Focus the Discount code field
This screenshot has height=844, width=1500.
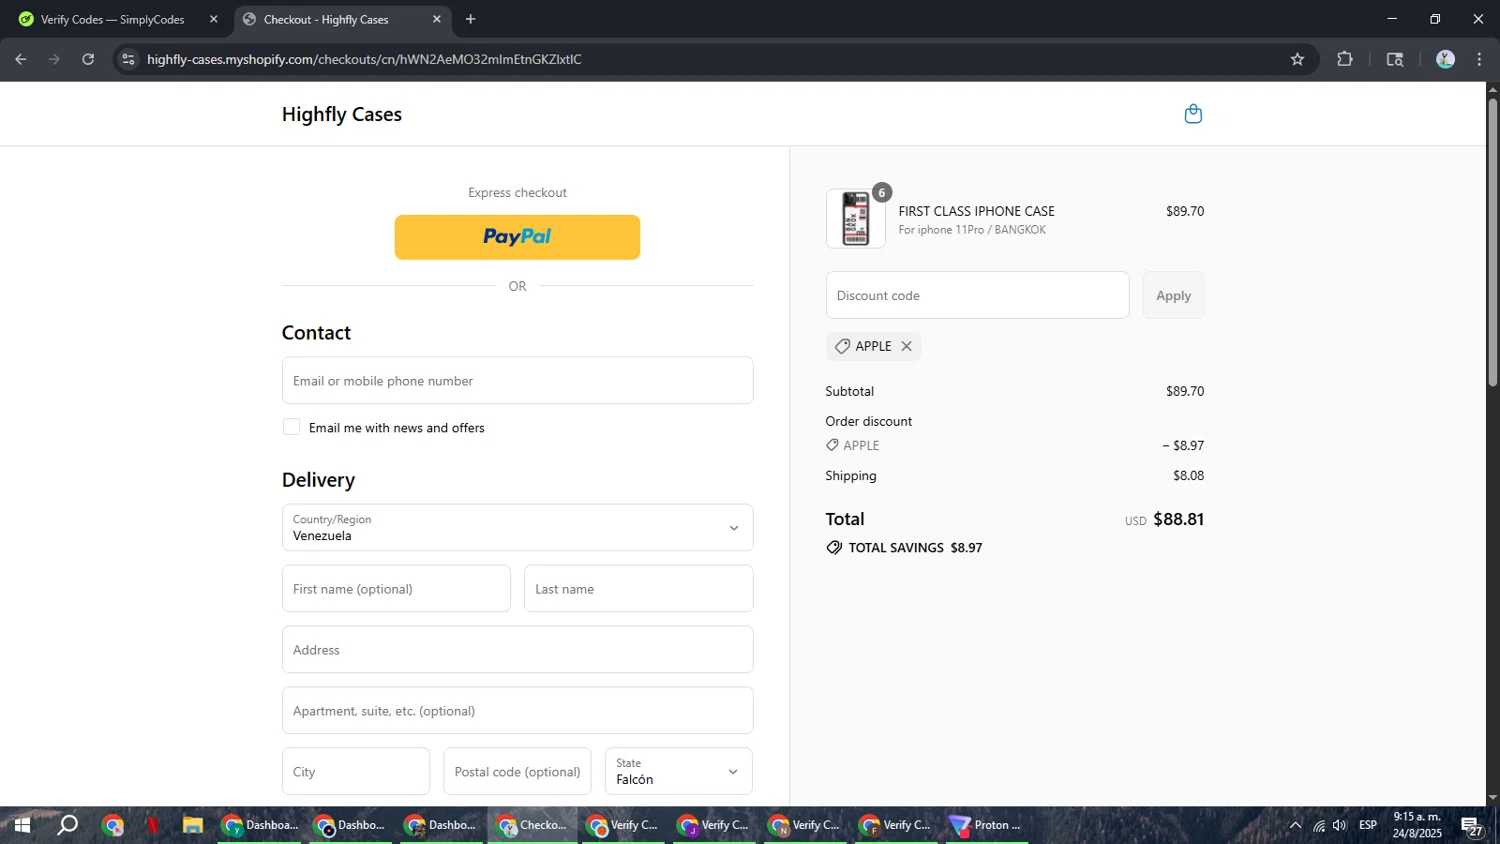tap(977, 295)
